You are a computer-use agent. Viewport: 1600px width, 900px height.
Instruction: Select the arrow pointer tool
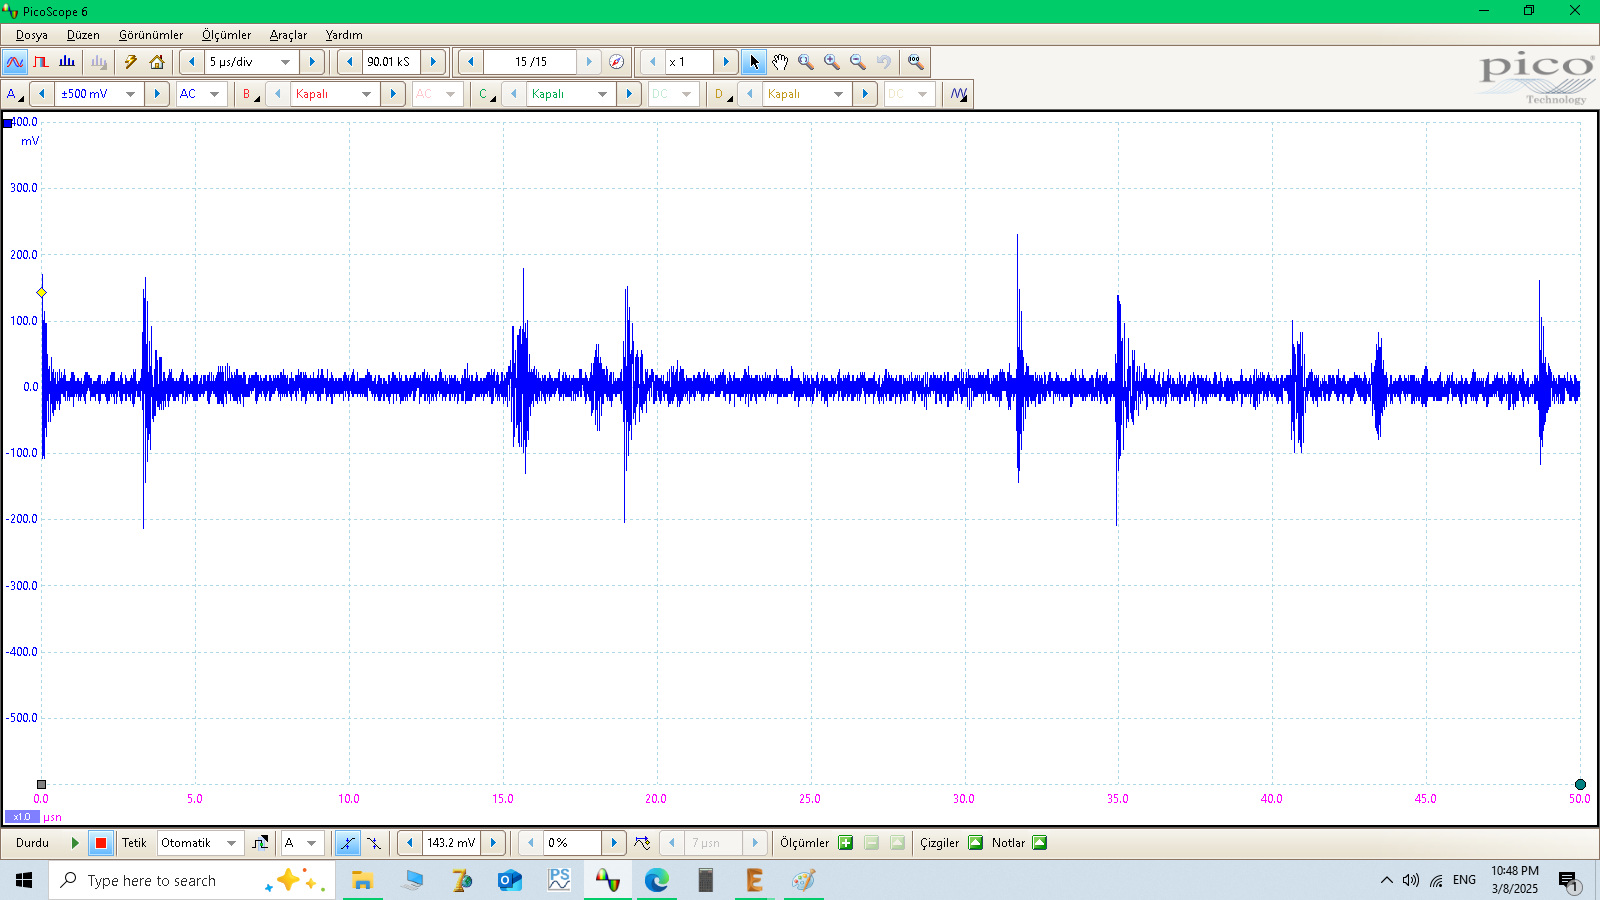(754, 62)
